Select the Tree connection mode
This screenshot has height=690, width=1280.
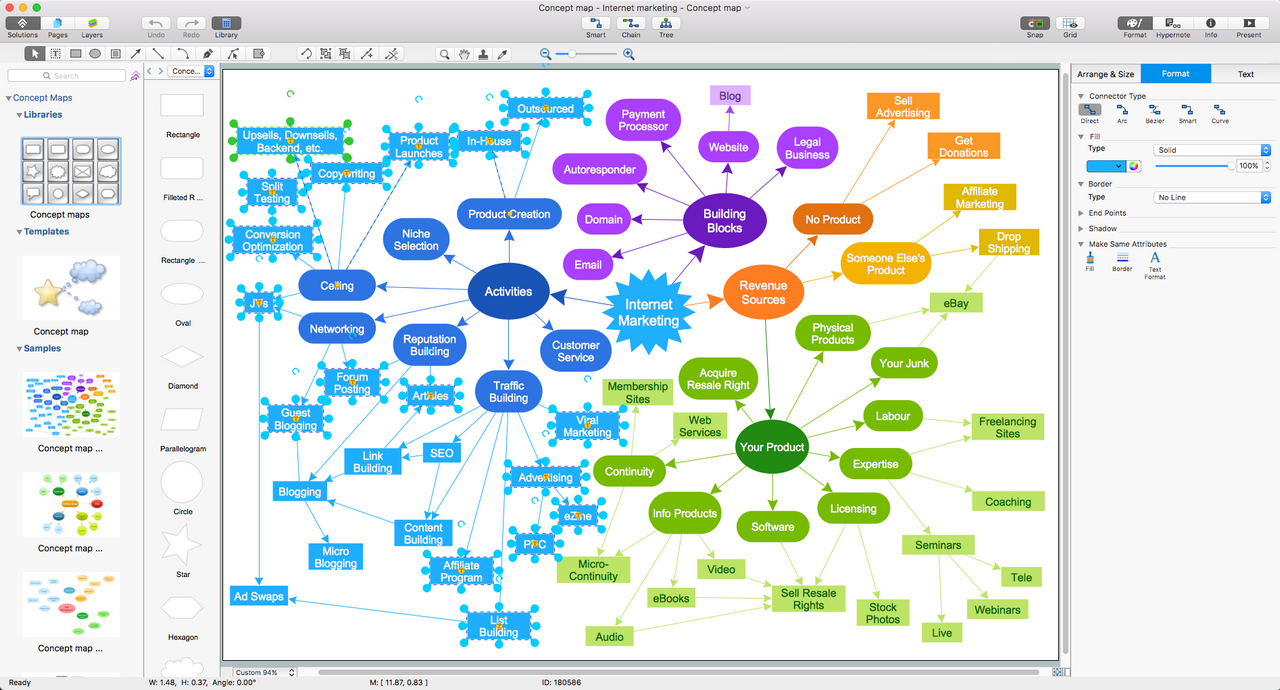tap(666, 25)
